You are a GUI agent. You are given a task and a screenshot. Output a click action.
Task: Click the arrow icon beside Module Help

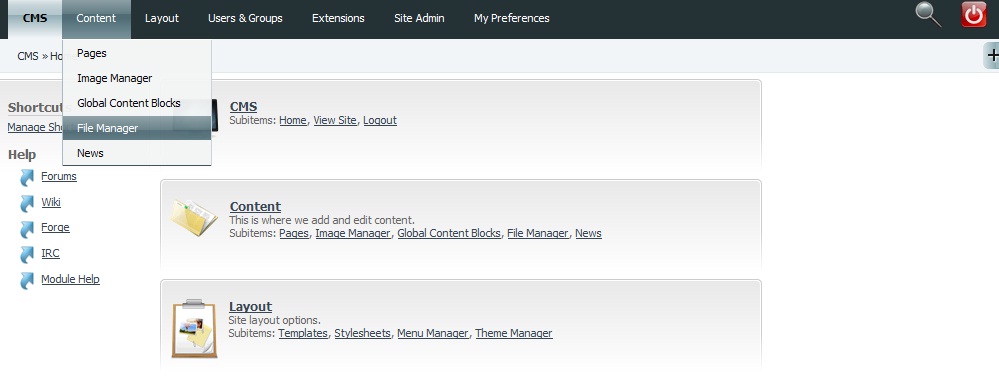(27, 280)
